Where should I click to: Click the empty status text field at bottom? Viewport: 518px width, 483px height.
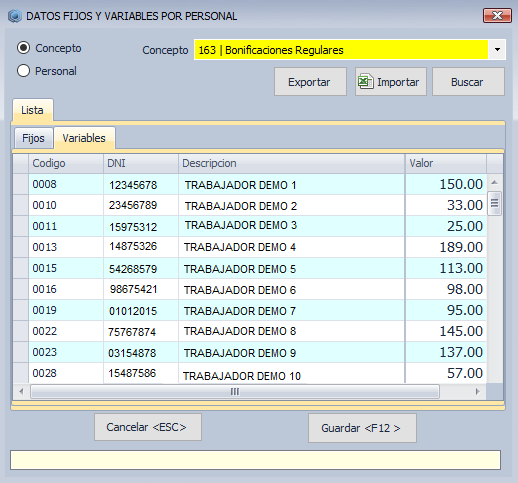pos(255,460)
